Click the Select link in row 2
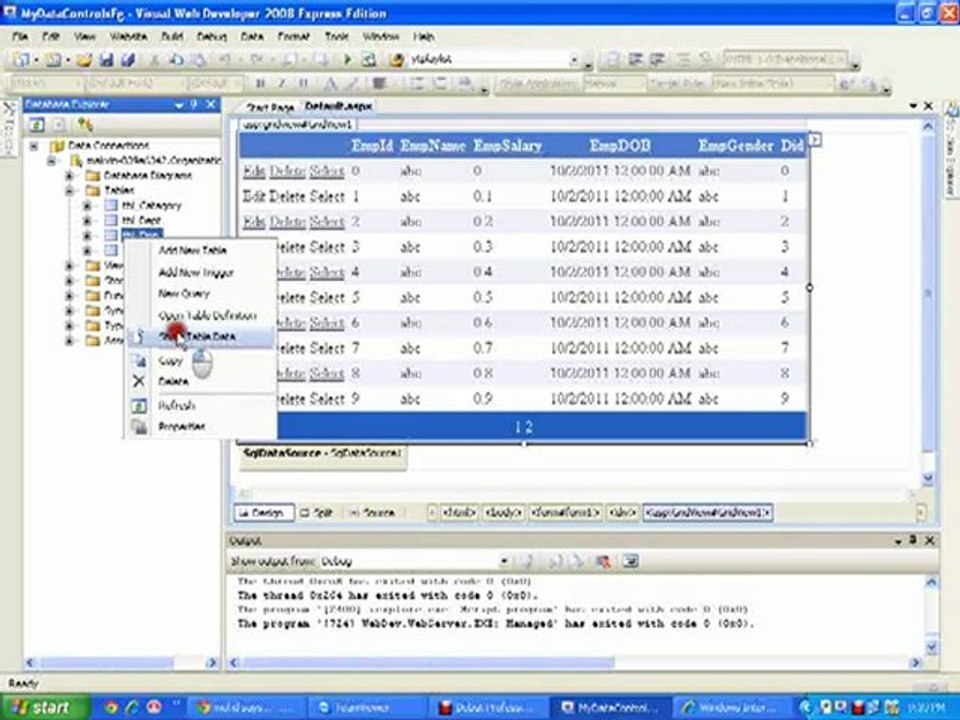The height and width of the screenshot is (720, 960). click(327, 222)
